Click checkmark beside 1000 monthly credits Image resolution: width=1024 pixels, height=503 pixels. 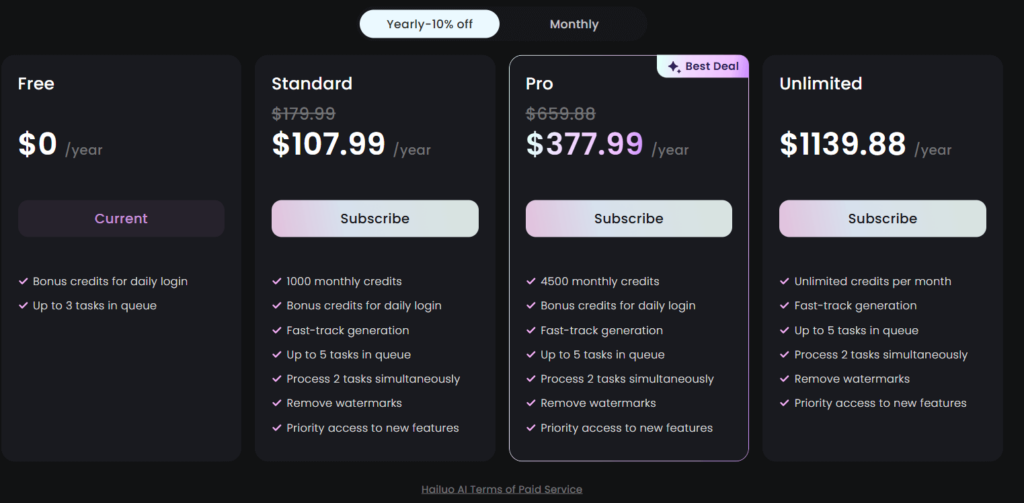pyautogui.click(x=277, y=282)
